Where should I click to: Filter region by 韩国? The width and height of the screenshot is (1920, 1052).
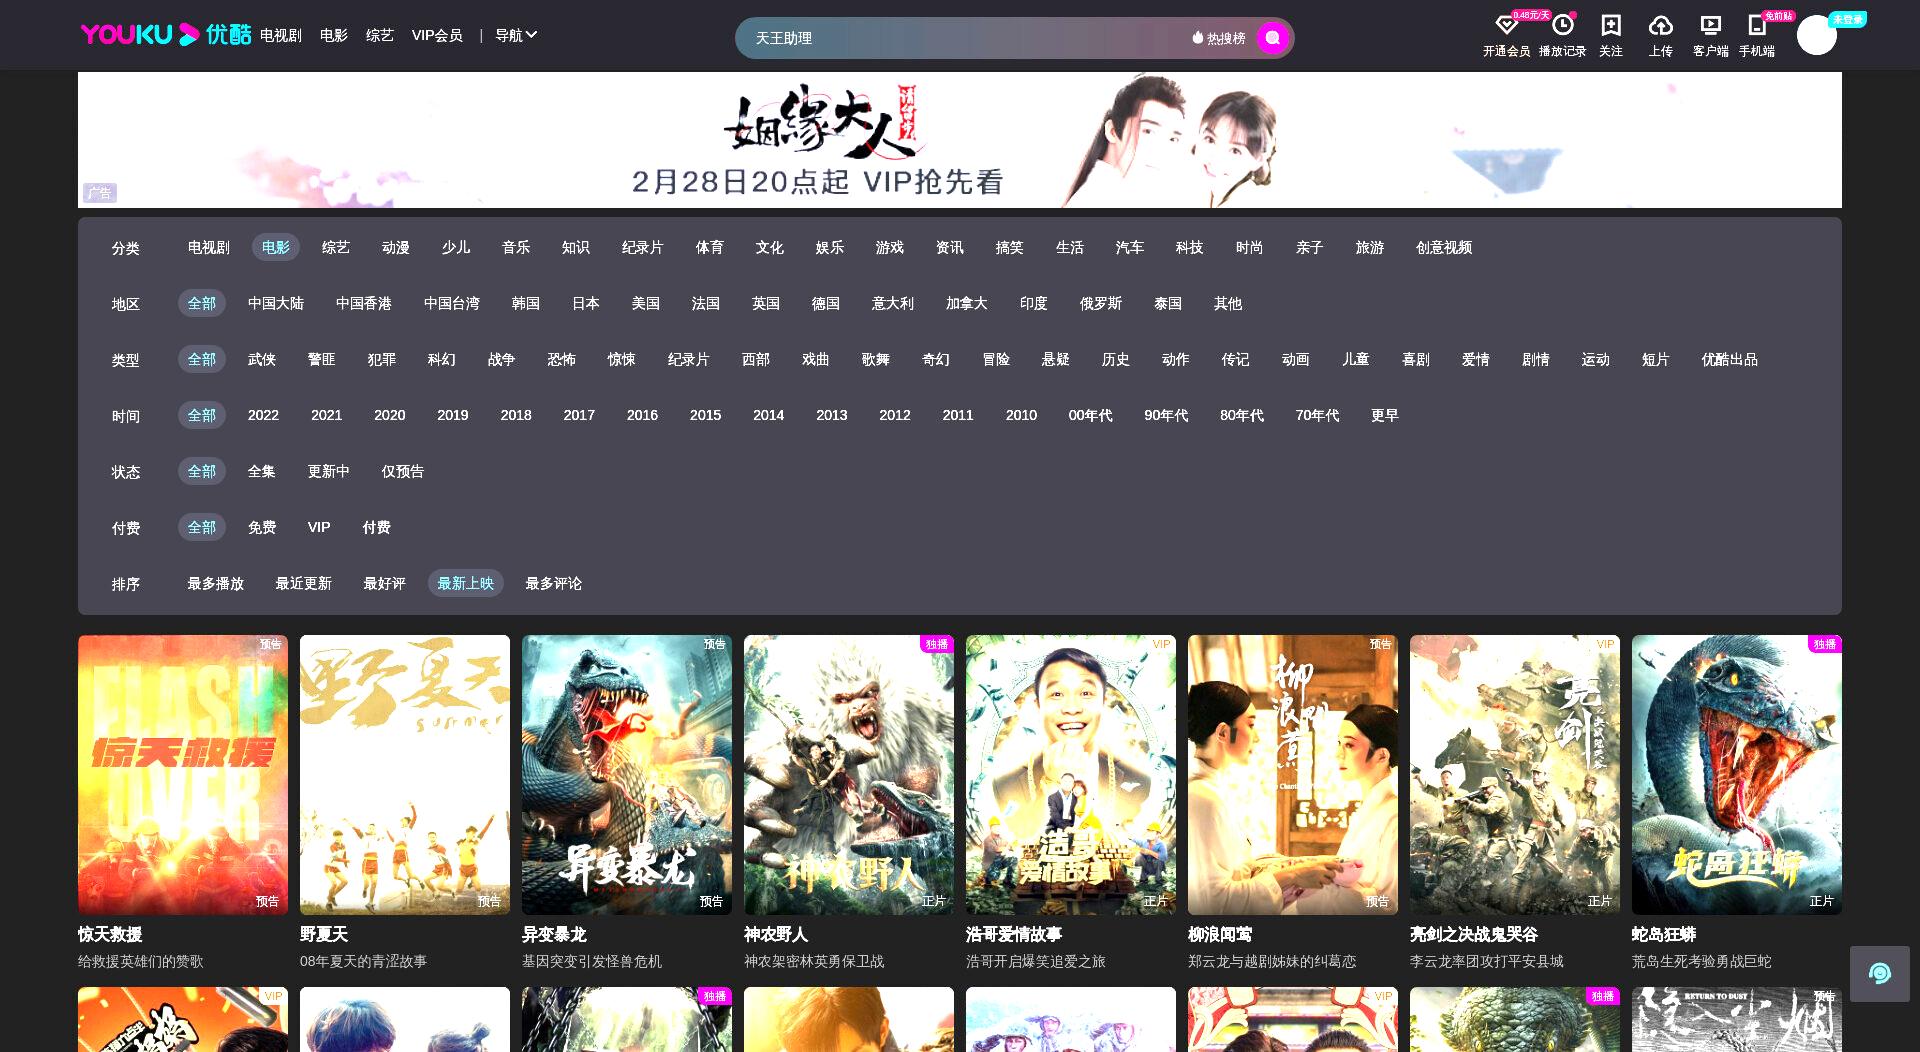pyautogui.click(x=525, y=303)
